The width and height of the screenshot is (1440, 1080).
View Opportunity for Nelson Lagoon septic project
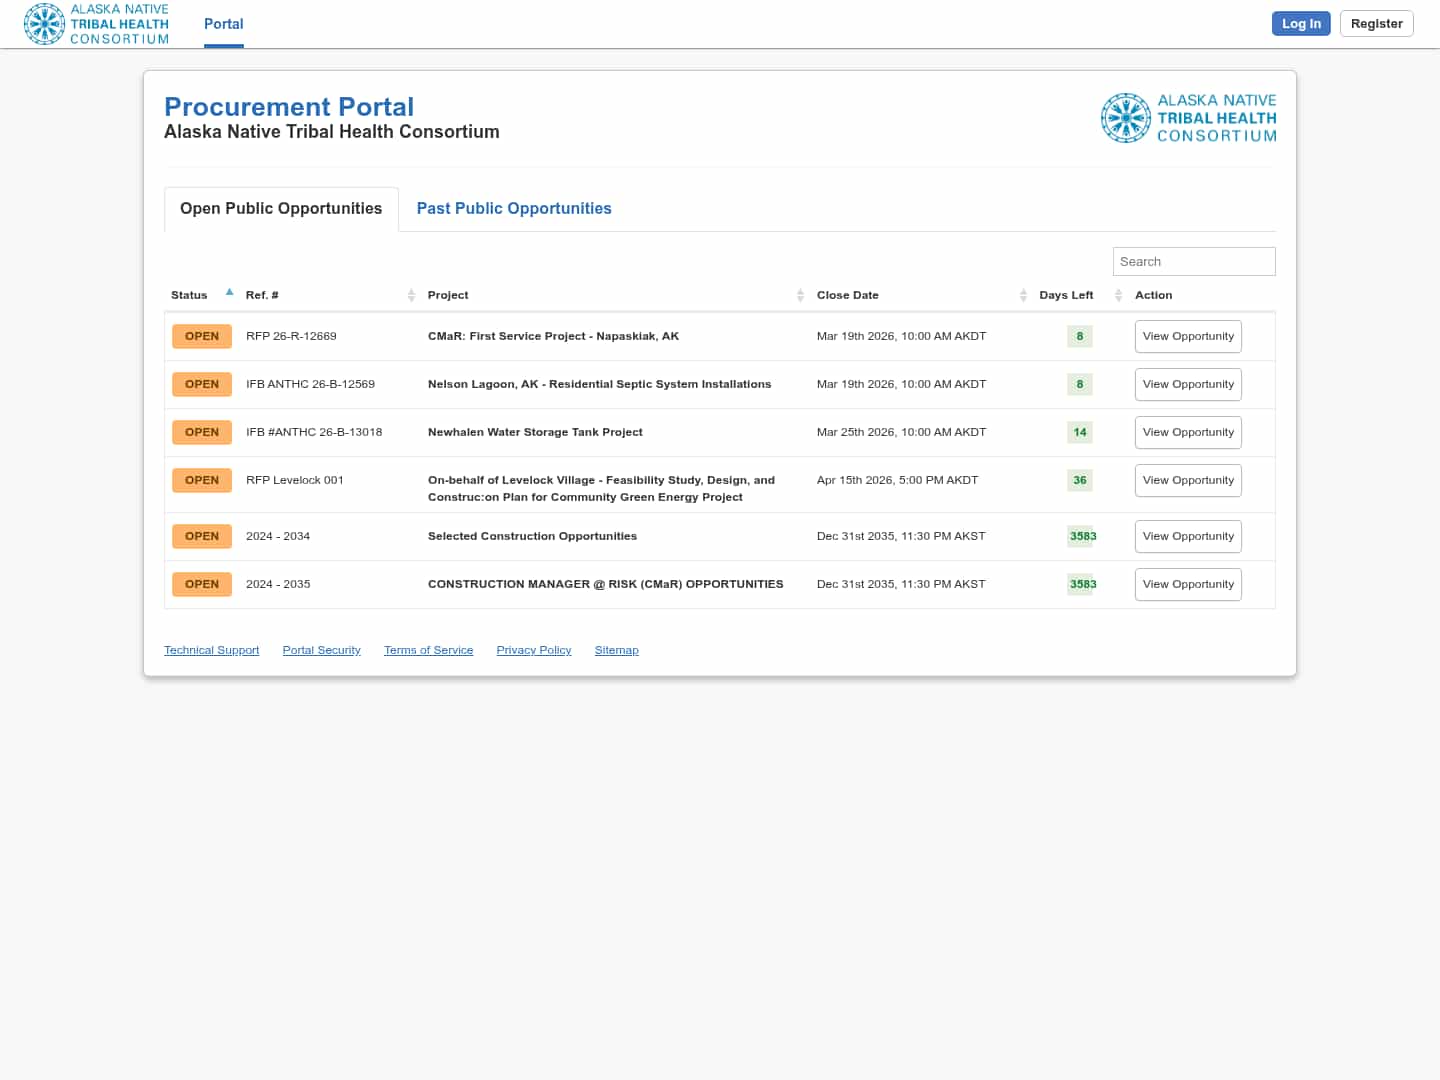1188,384
